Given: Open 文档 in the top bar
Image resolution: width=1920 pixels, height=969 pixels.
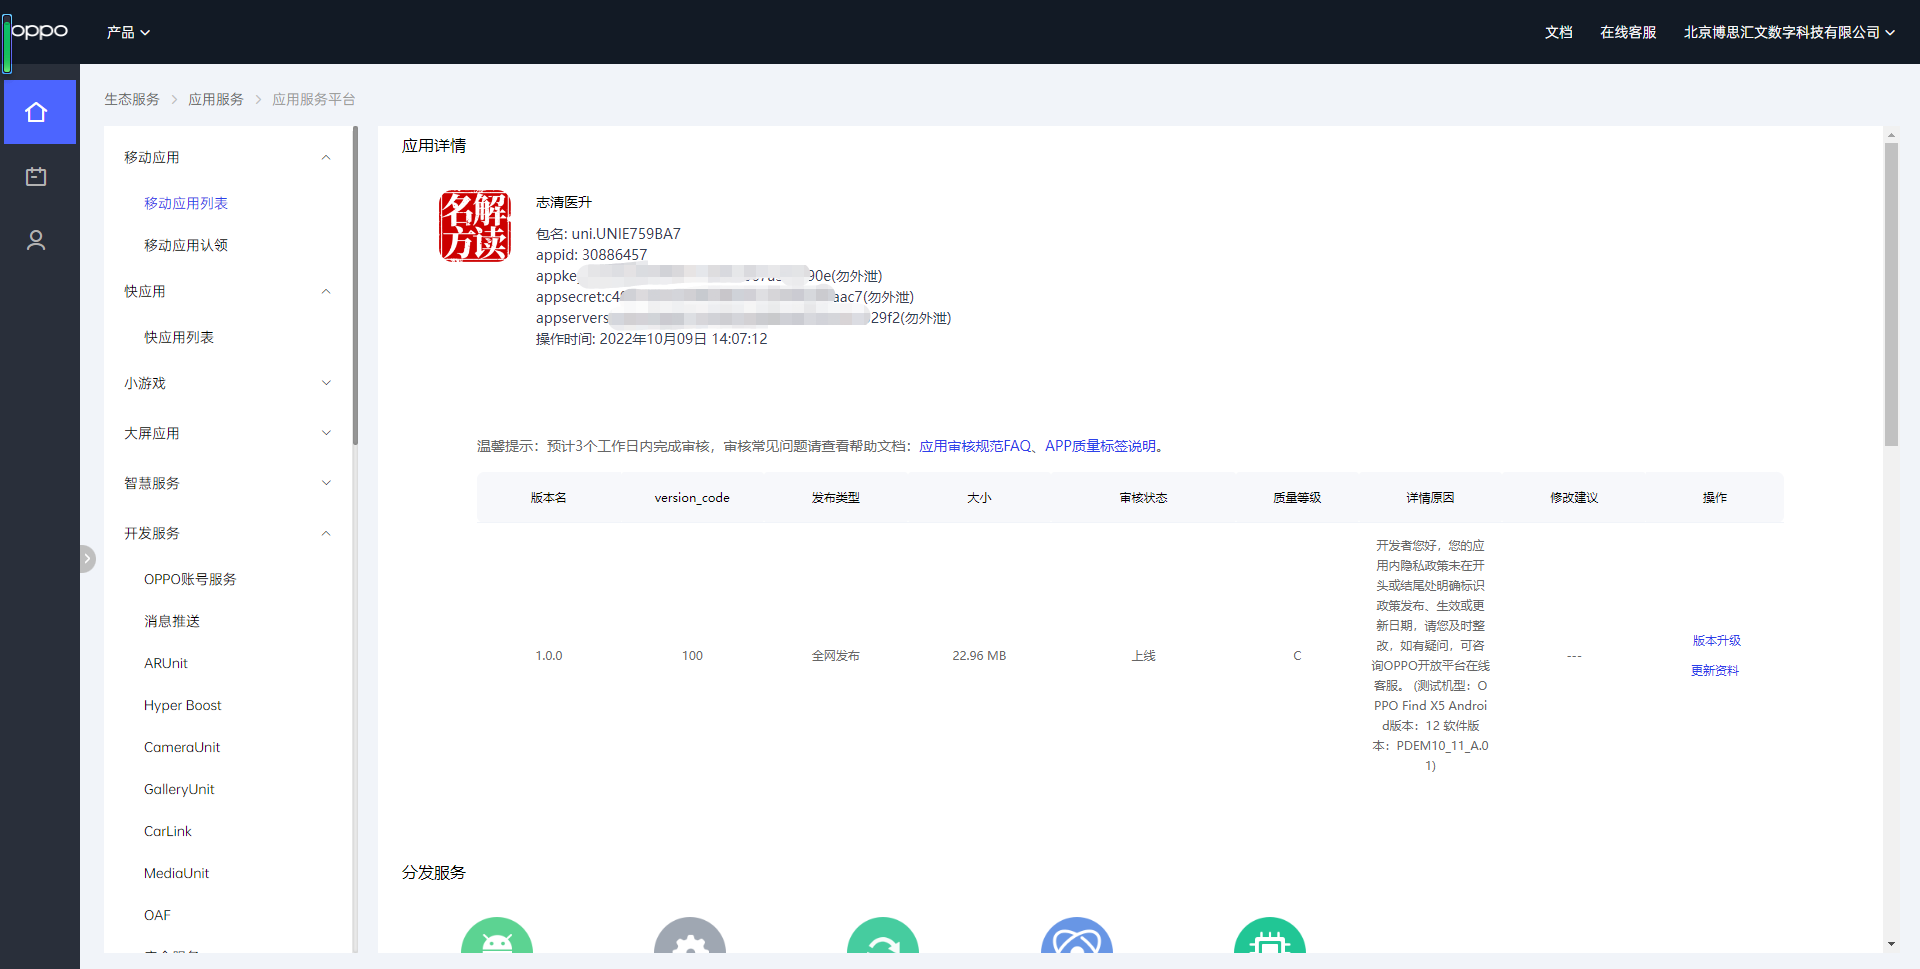Looking at the screenshot, I should pyautogui.click(x=1558, y=32).
